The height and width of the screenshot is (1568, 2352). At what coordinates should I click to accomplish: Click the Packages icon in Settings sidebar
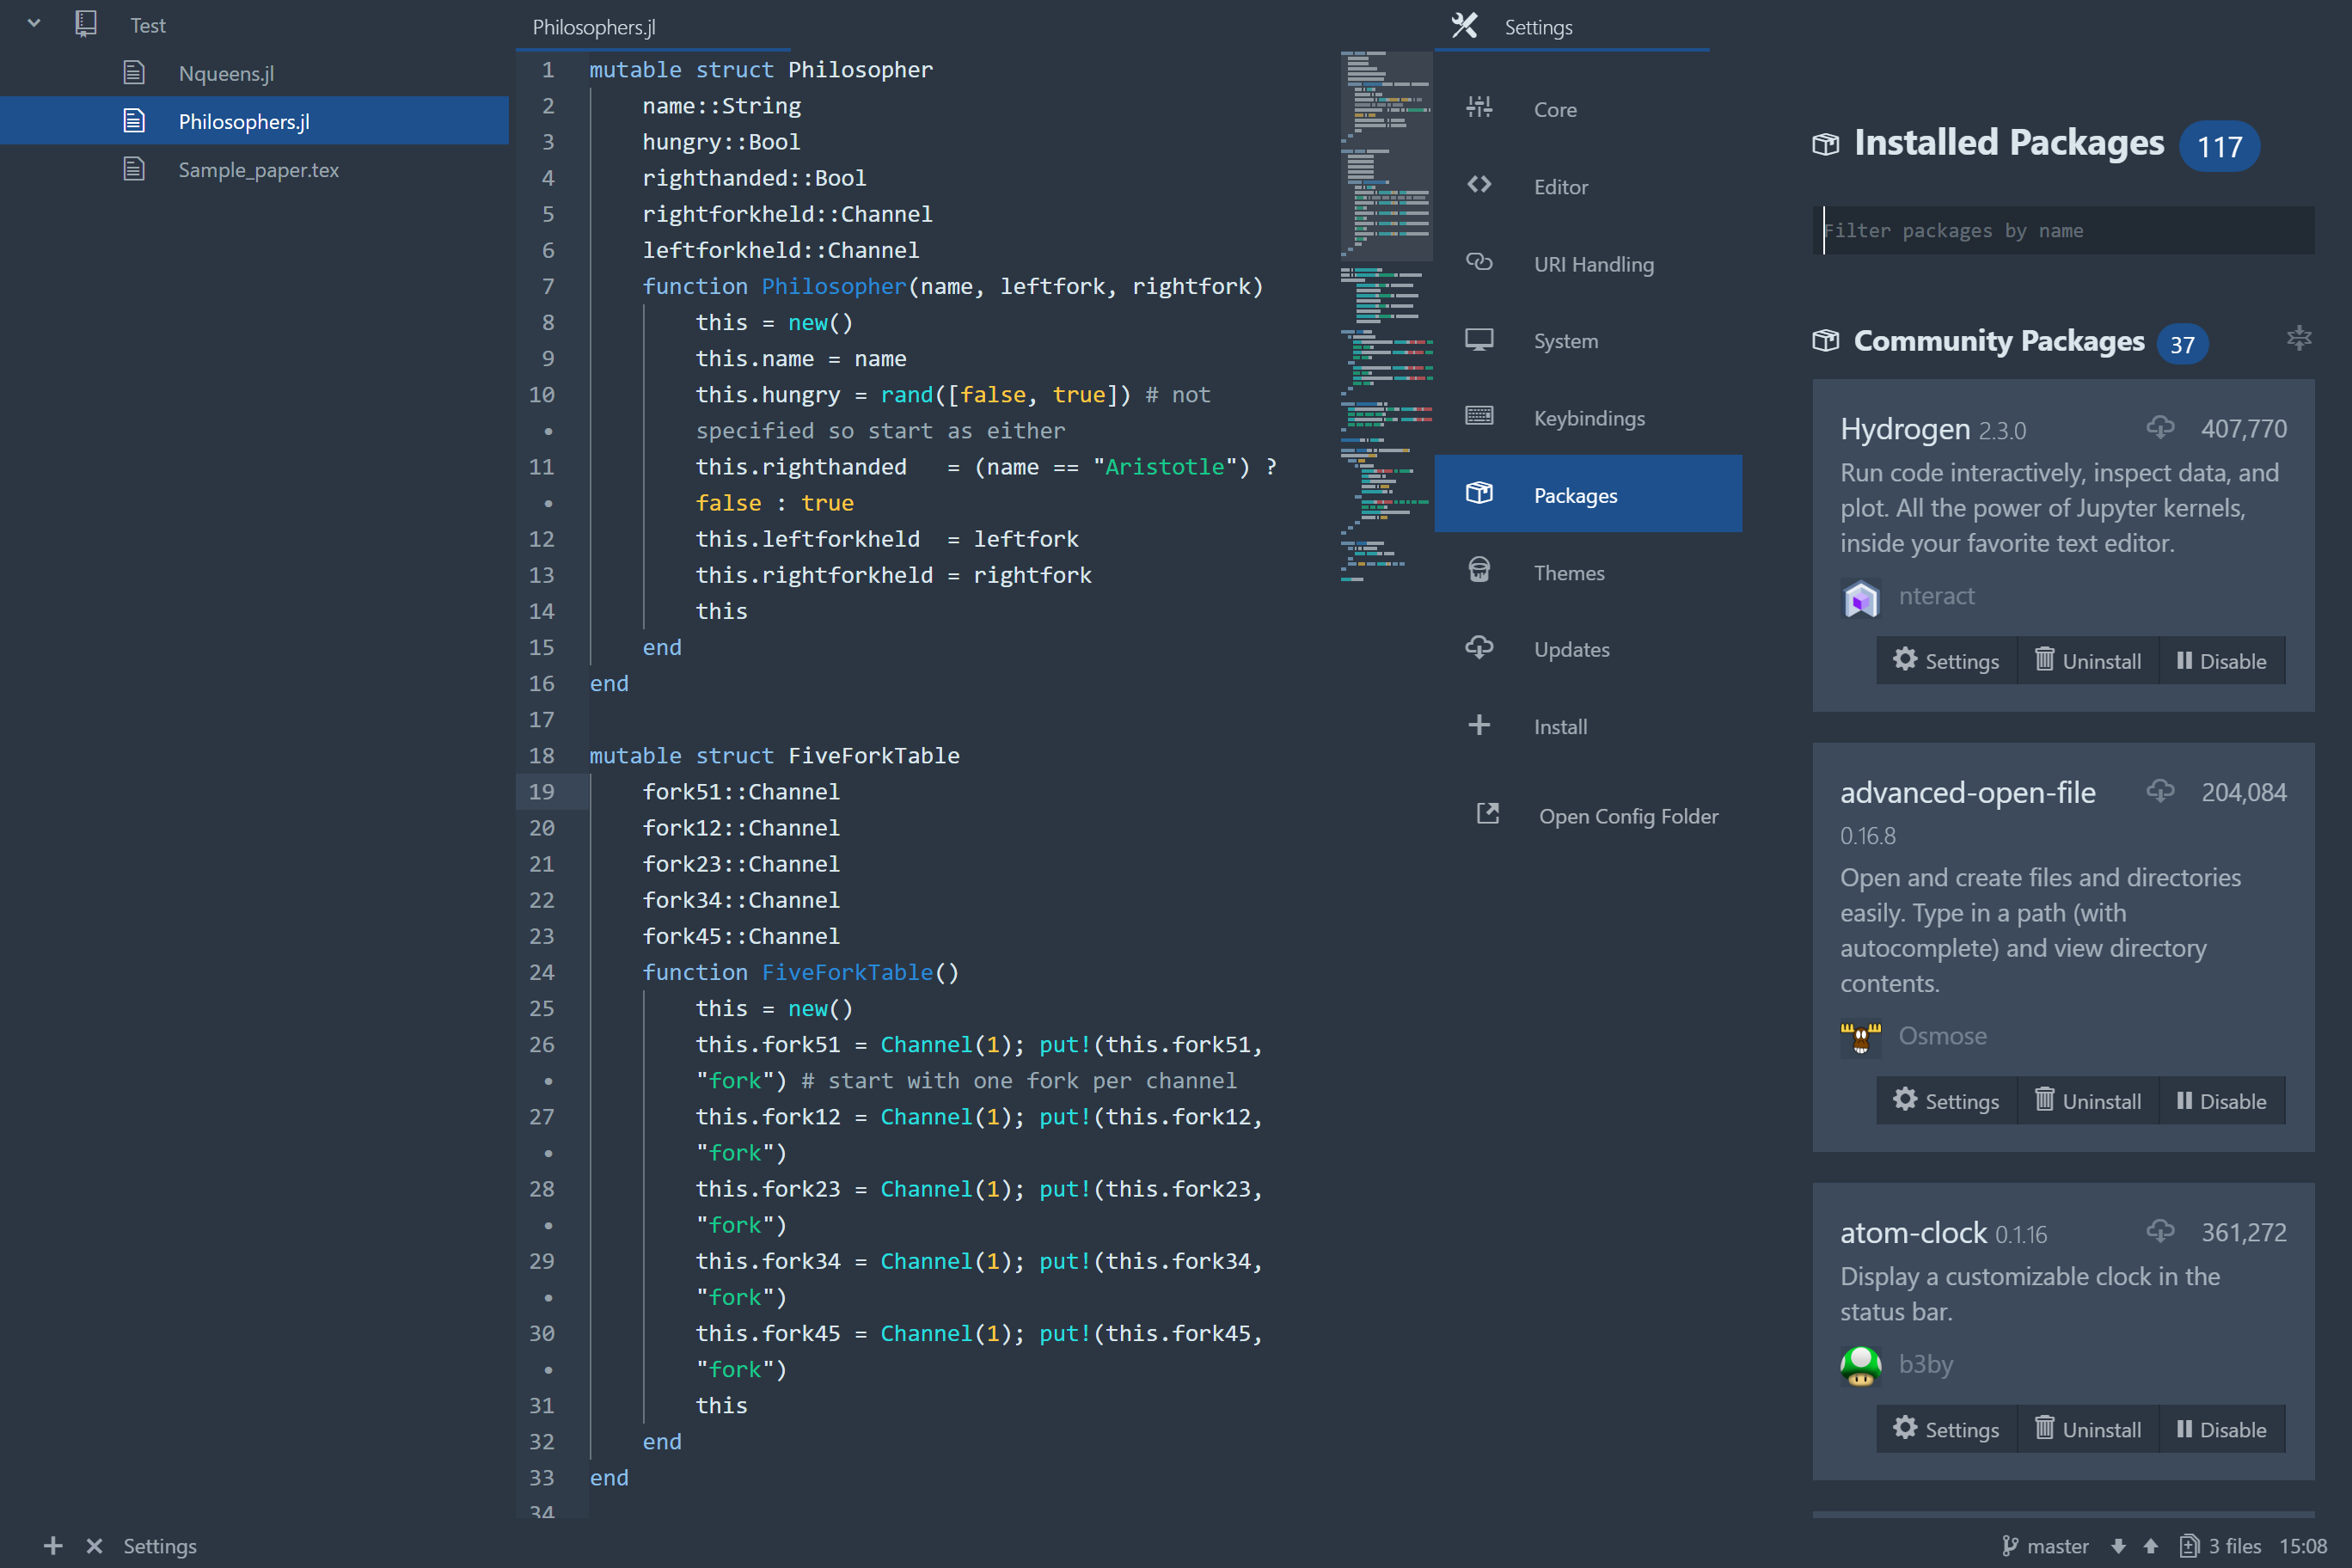1479,493
